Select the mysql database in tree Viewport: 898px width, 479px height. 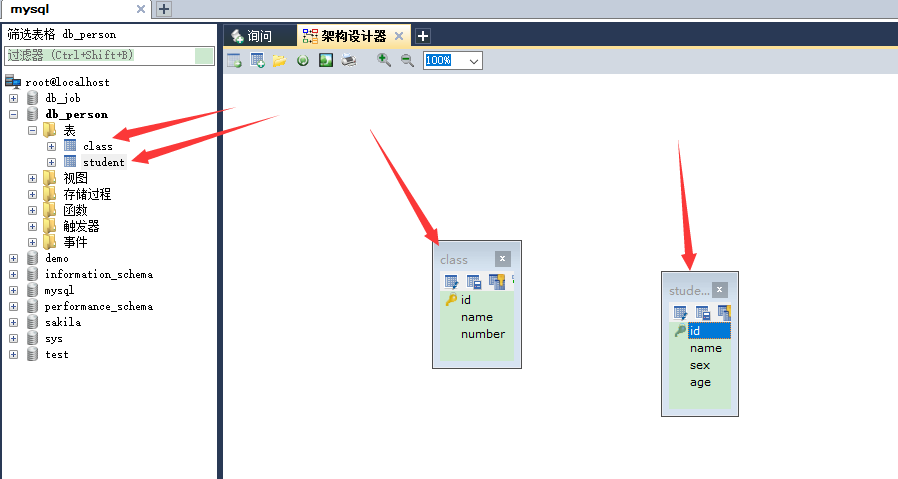[x=59, y=290]
